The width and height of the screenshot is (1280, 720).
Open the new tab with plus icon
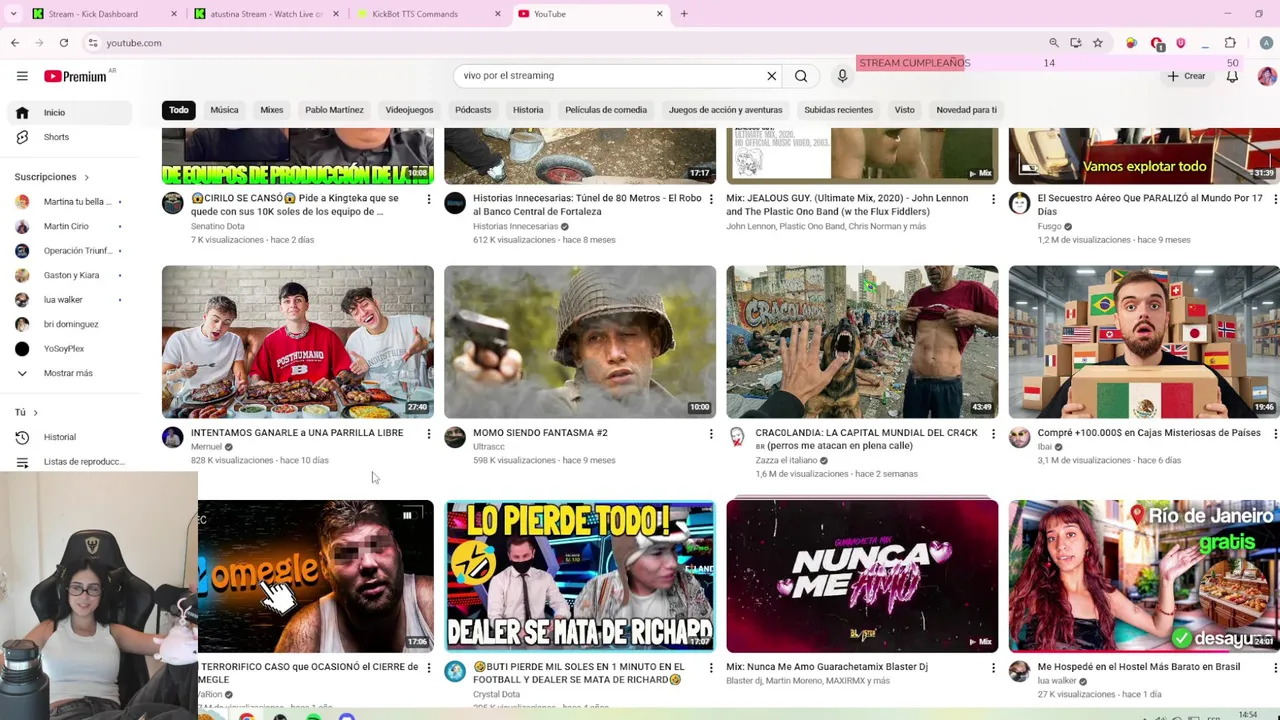pyautogui.click(x=684, y=14)
